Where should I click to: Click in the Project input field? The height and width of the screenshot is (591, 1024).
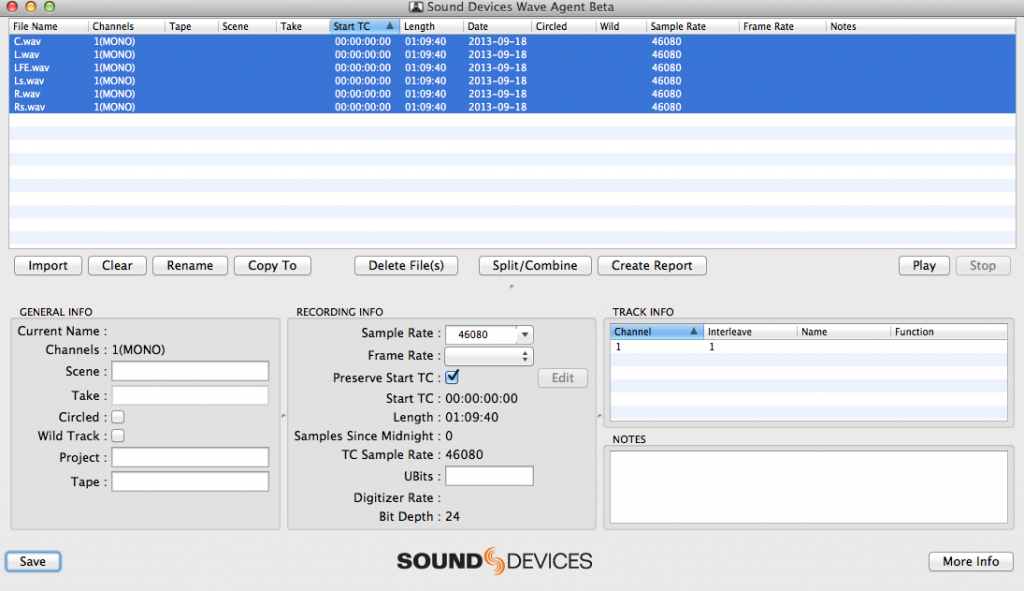click(190, 457)
